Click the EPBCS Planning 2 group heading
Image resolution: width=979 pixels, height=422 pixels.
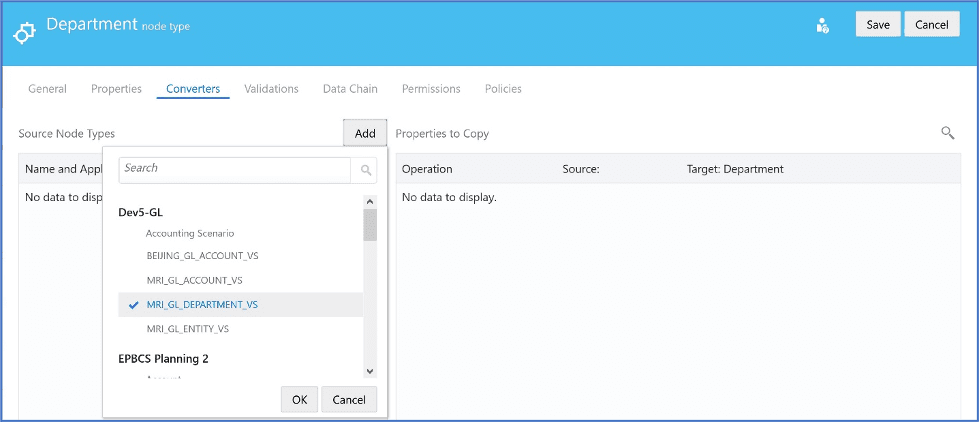163,358
